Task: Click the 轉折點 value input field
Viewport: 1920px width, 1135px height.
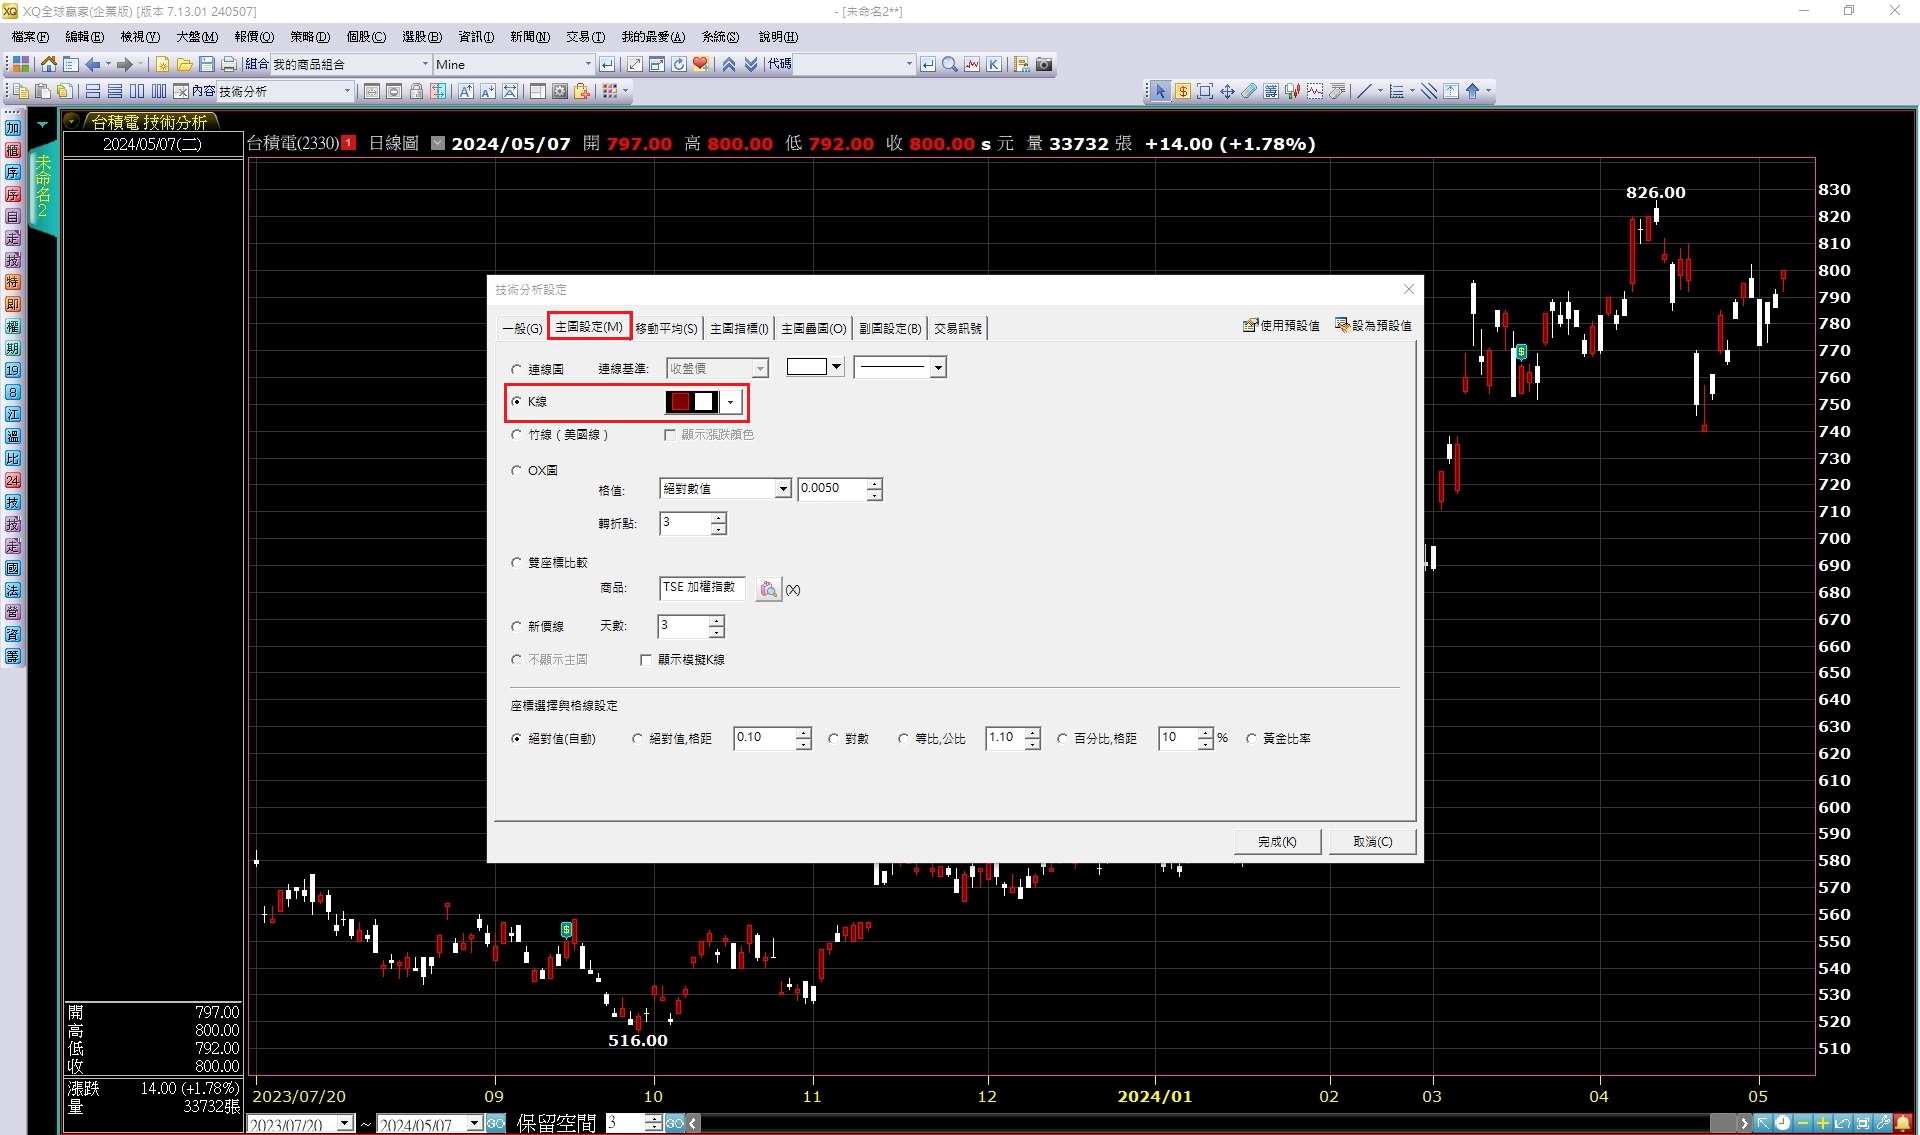Action: pos(685,523)
